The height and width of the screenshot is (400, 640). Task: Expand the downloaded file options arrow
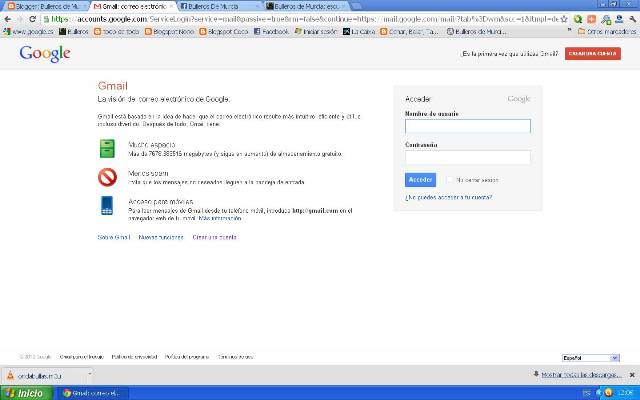pyautogui.click(x=90, y=374)
